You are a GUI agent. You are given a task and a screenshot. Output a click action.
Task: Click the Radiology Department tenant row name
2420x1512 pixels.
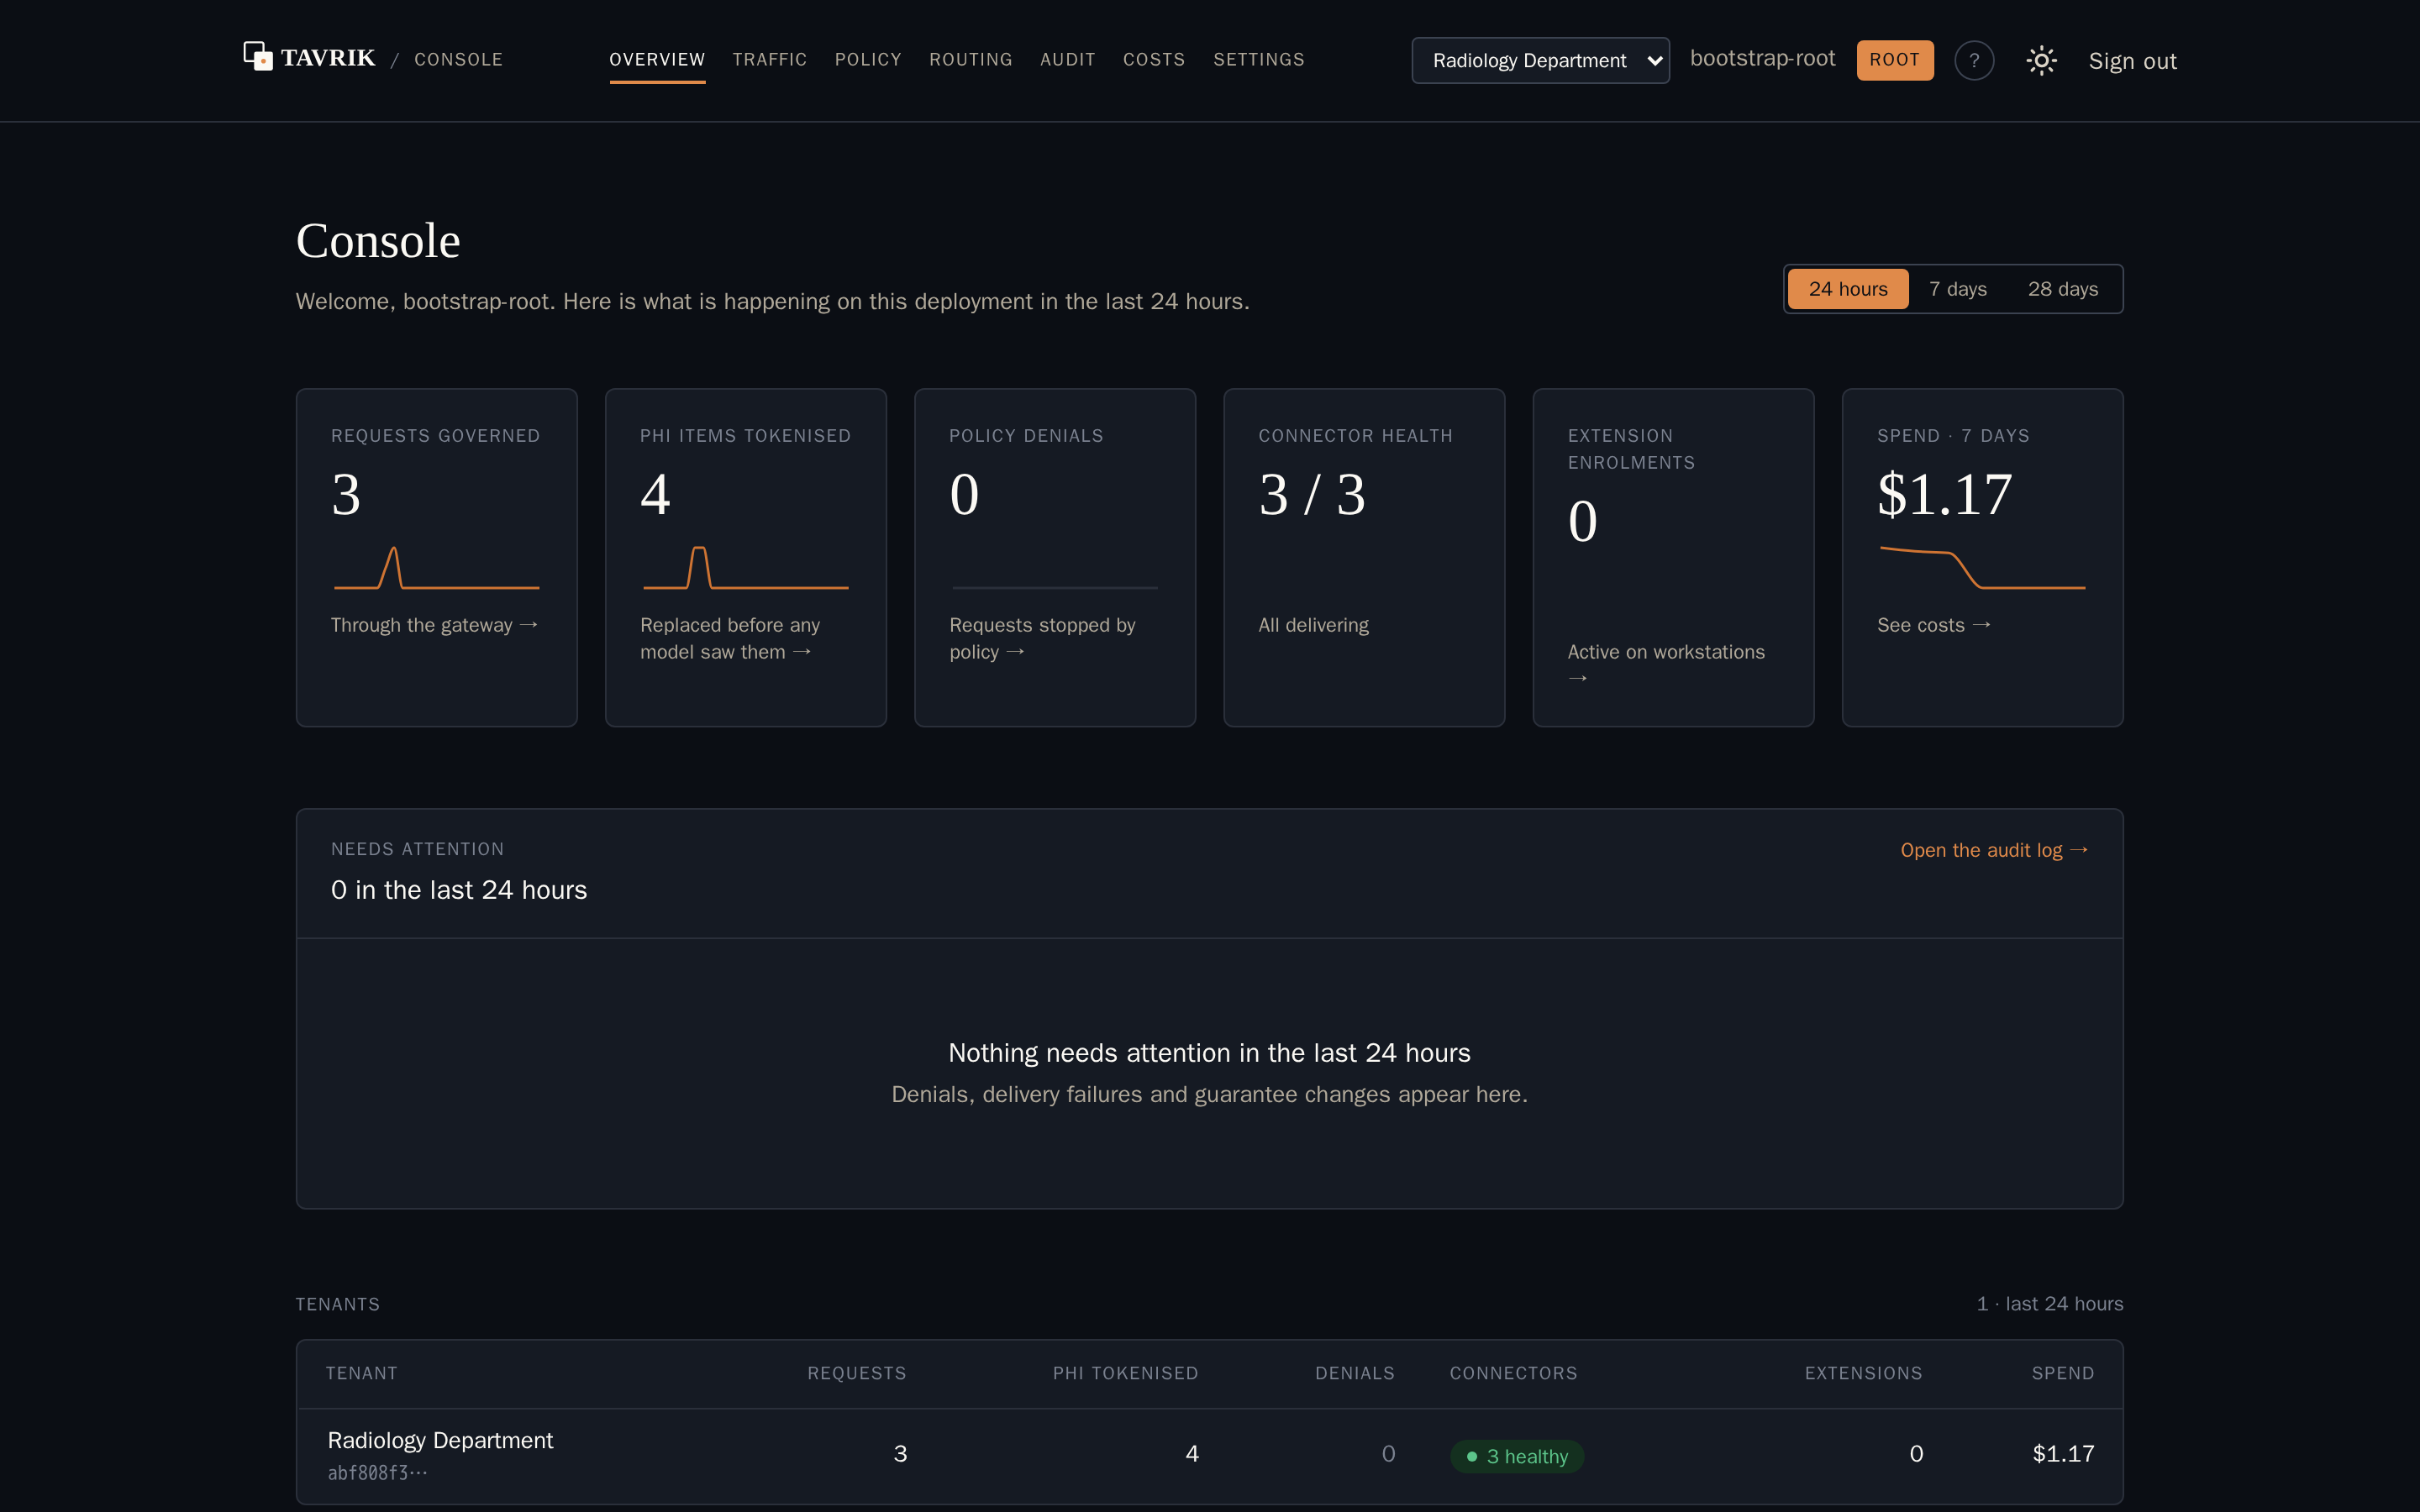[x=440, y=1440]
